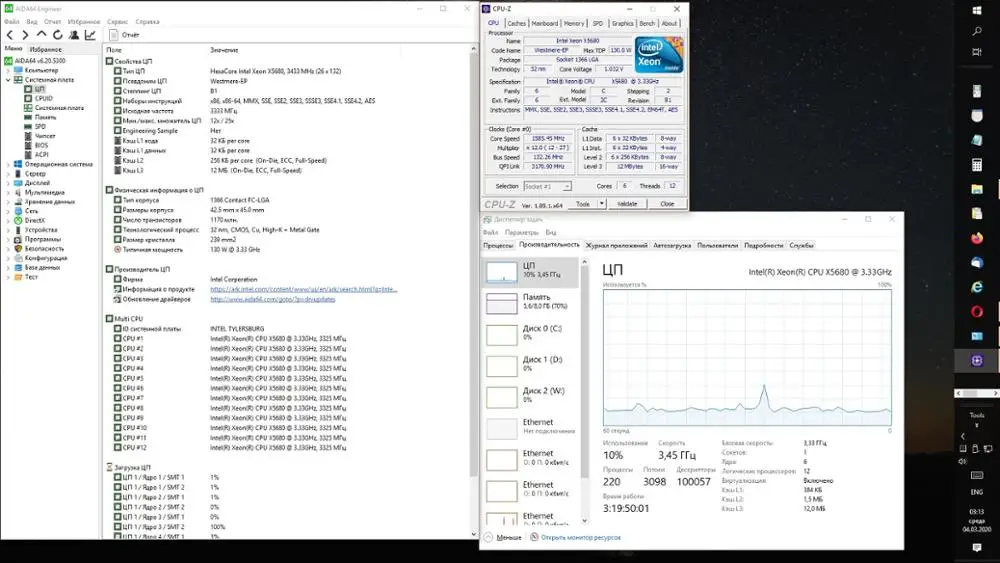The image size is (1000, 563).
Task: Click the AIDA64 details vertical scrollbar
Action: [x=474, y=265]
